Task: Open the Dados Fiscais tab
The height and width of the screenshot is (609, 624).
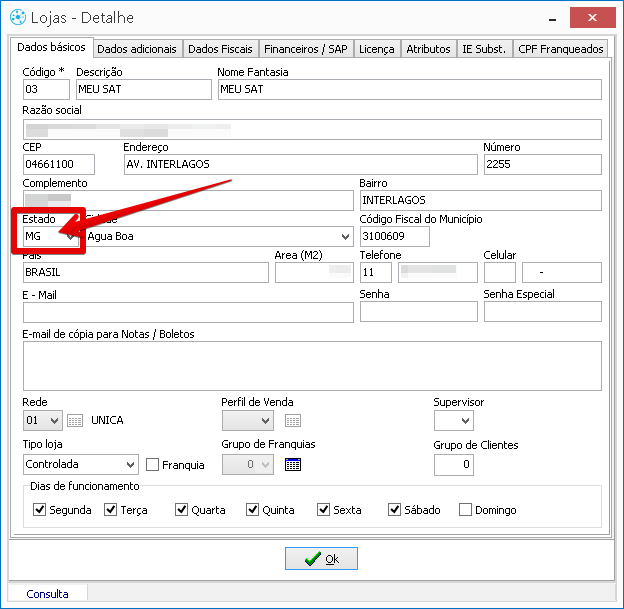Action: (220, 49)
